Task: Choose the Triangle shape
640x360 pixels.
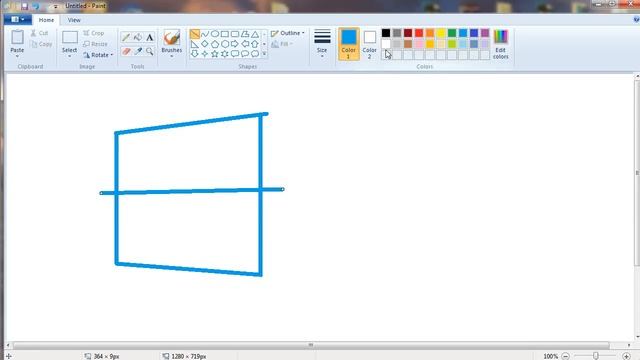Action: (x=255, y=34)
